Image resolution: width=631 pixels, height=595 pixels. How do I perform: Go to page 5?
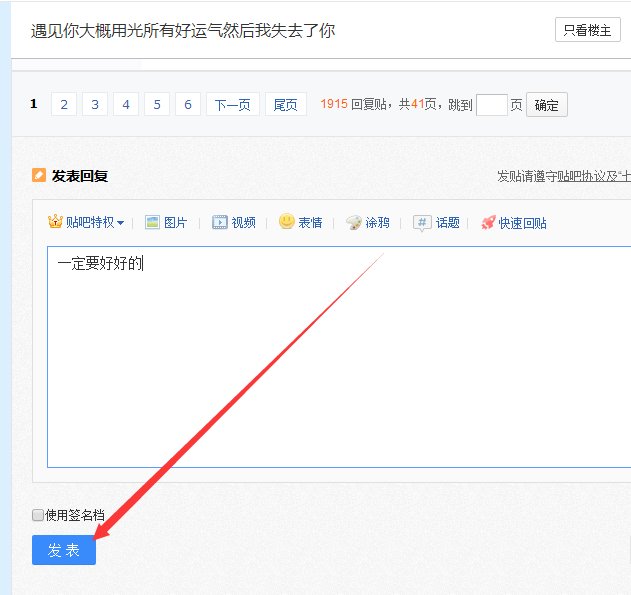click(157, 105)
